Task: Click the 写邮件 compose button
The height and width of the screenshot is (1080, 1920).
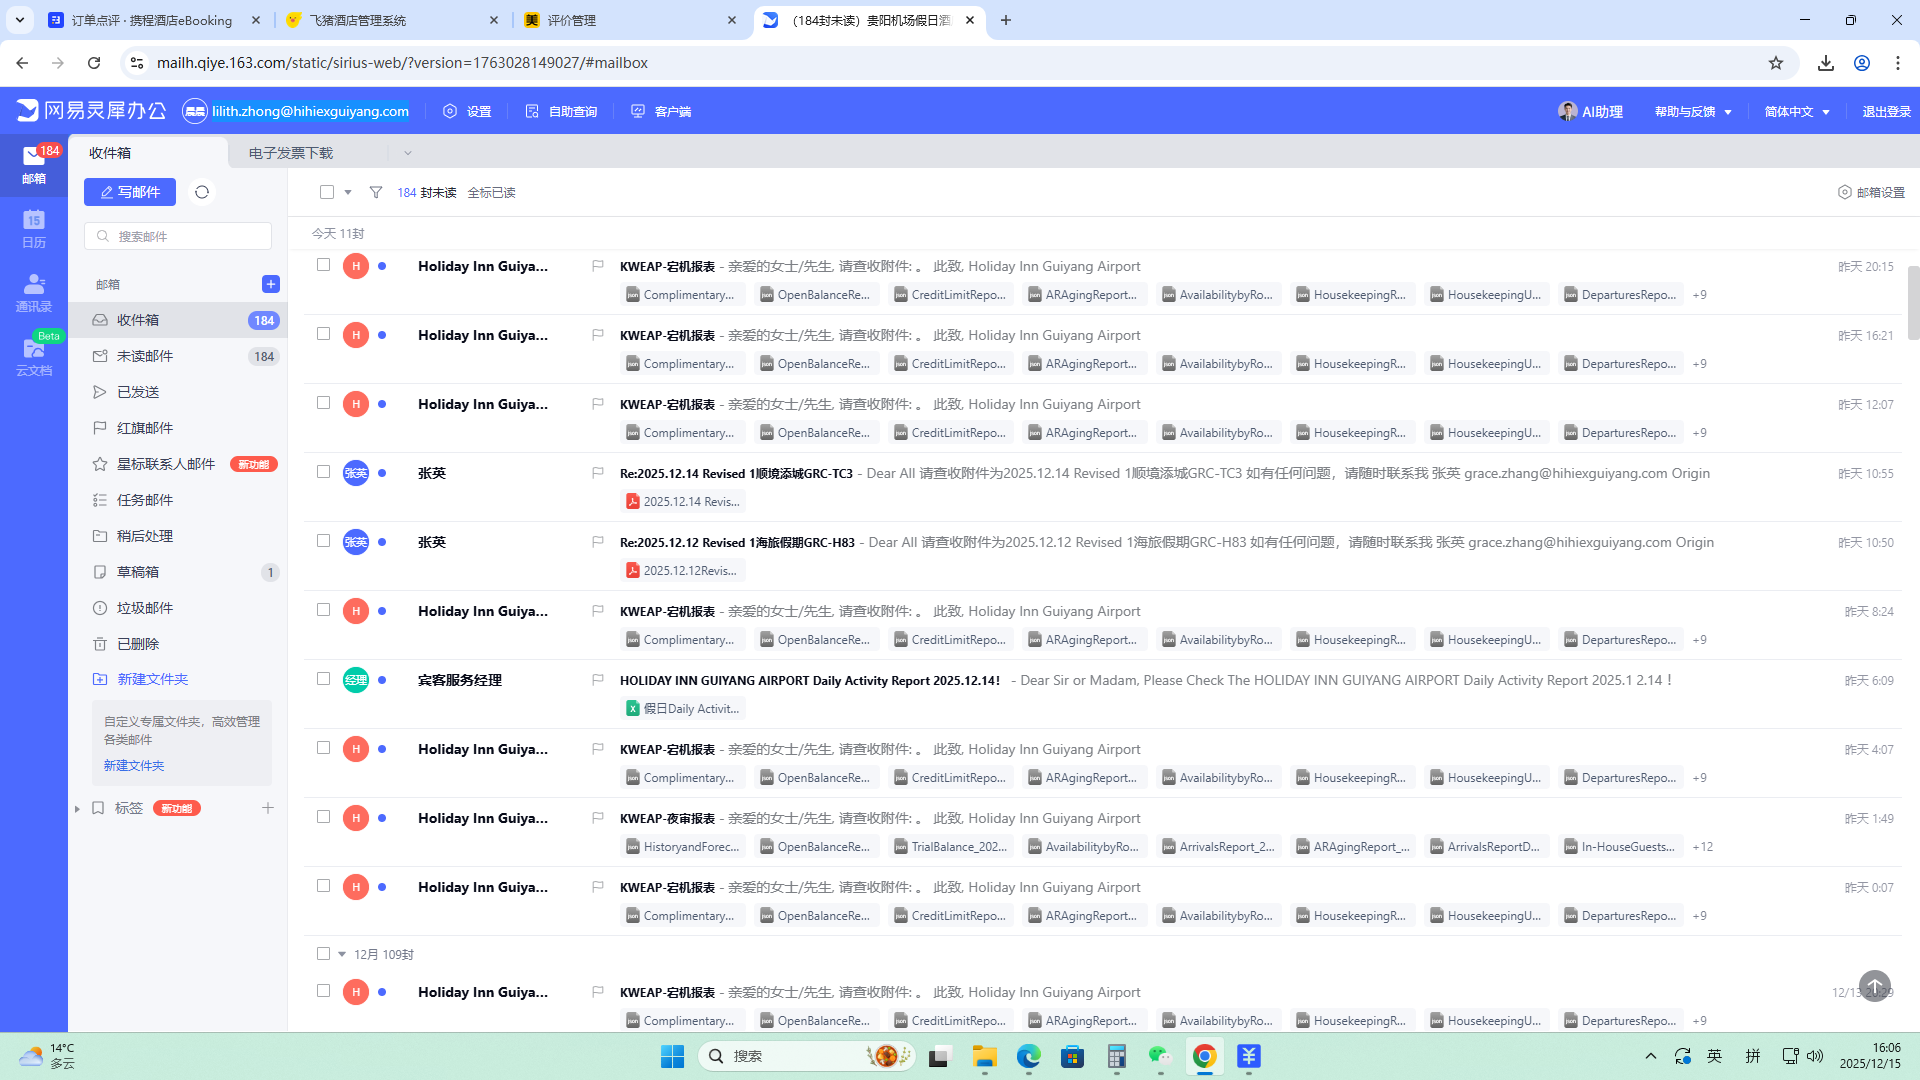Action: pyautogui.click(x=130, y=192)
